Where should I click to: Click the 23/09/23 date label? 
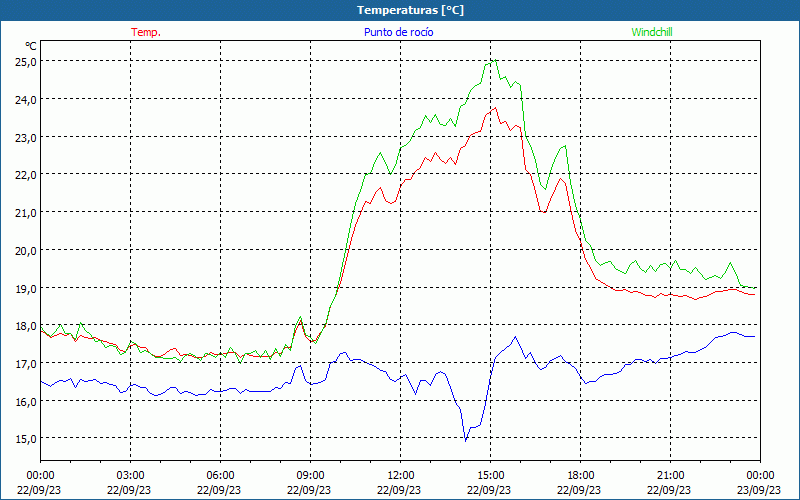759,490
